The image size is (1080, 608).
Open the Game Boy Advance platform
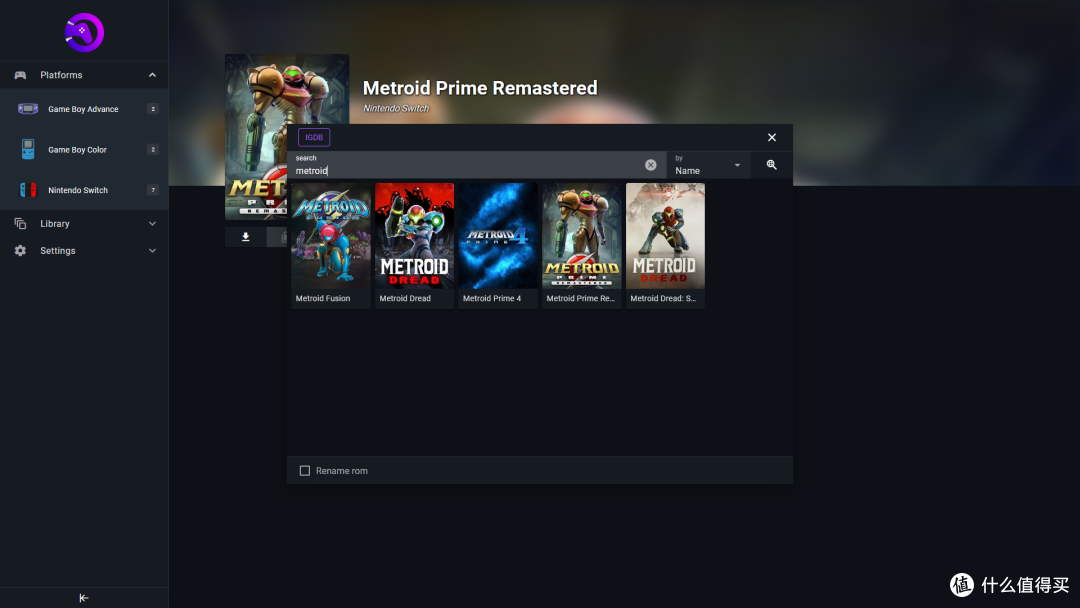[83, 109]
